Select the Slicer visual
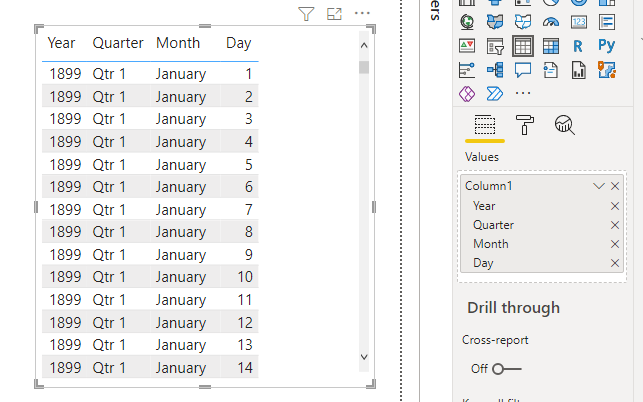 coord(495,46)
